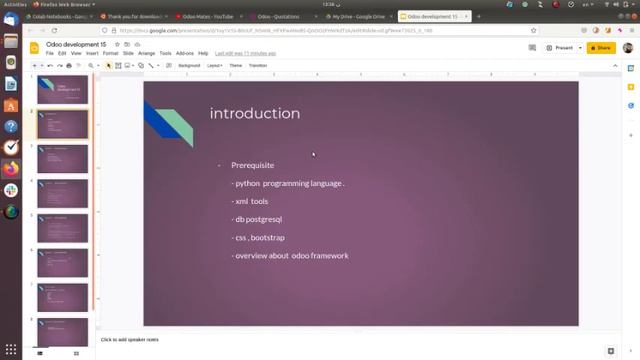This screenshot has height=360, width=640.
Task: Click the new slide plus icon
Action: pos(35,65)
